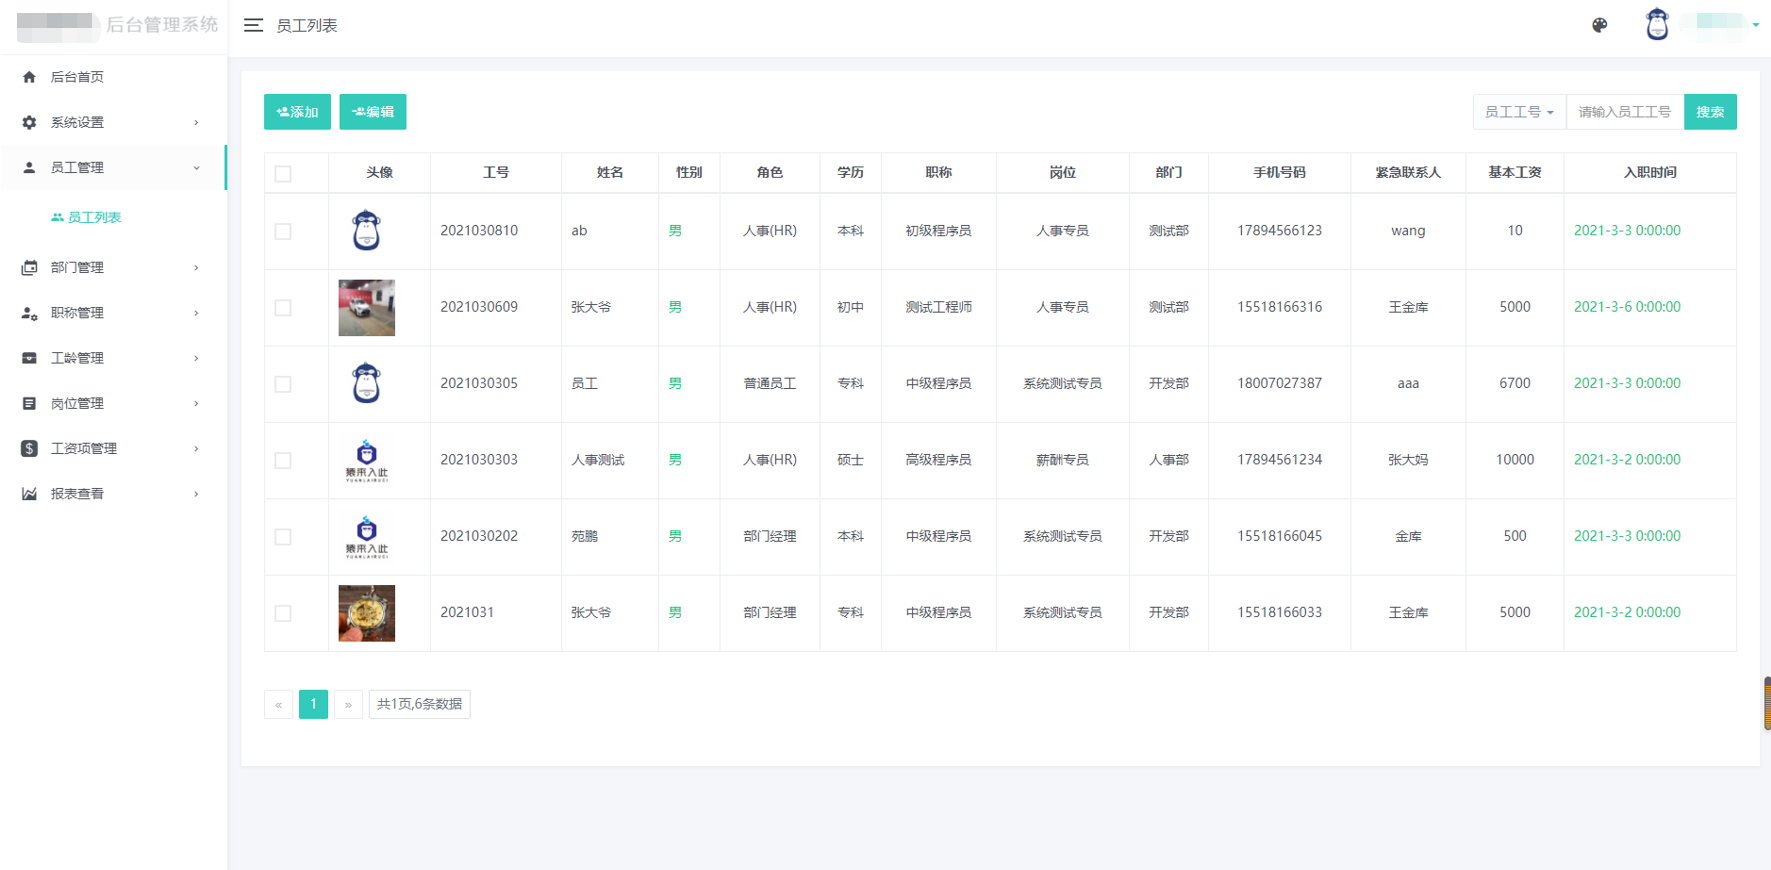Collapse the 员工管理 chevron
This screenshot has height=870, width=1771.
(x=196, y=168)
